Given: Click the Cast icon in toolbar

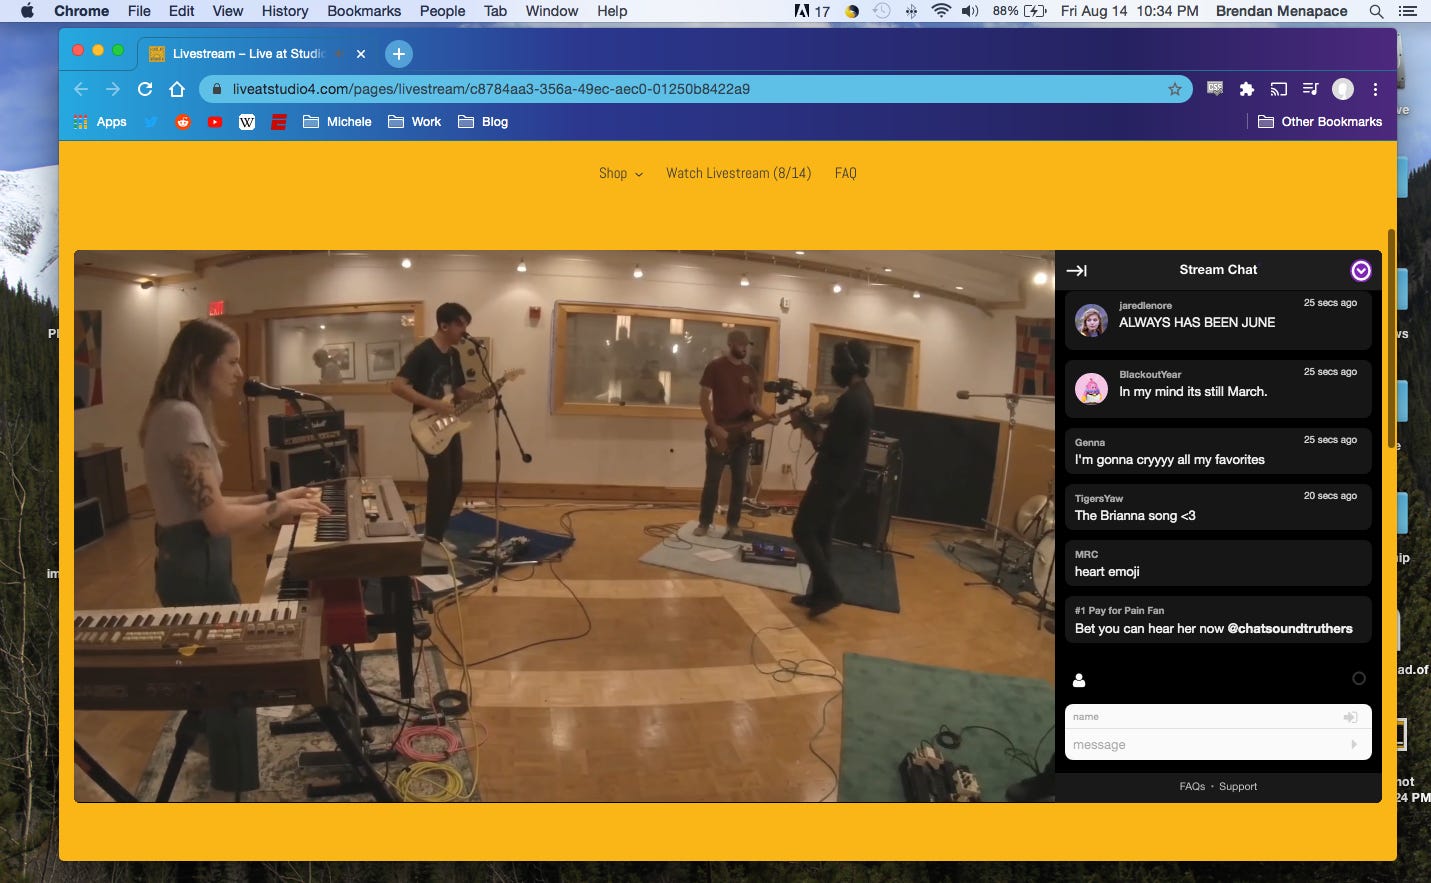Looking at the screenshot, I should [1279, 89].
